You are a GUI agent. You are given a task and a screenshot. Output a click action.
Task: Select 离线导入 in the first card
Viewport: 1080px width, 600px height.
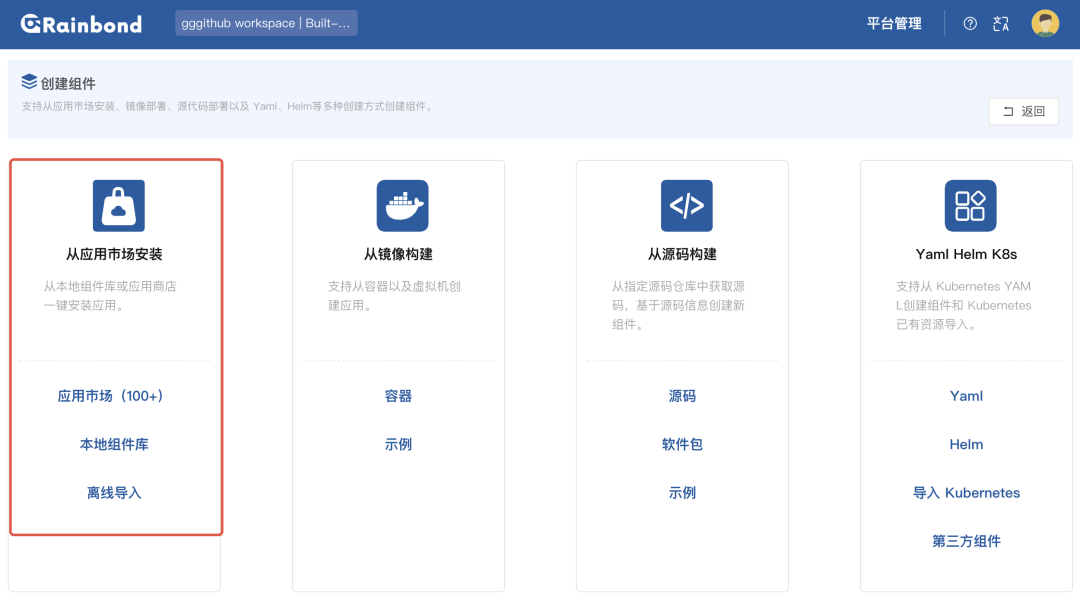coord(114,492)
